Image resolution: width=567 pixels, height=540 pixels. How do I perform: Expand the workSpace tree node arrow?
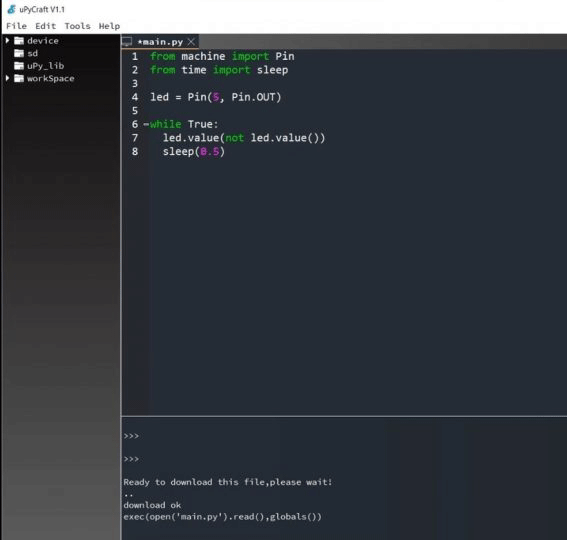pos(7,78)
